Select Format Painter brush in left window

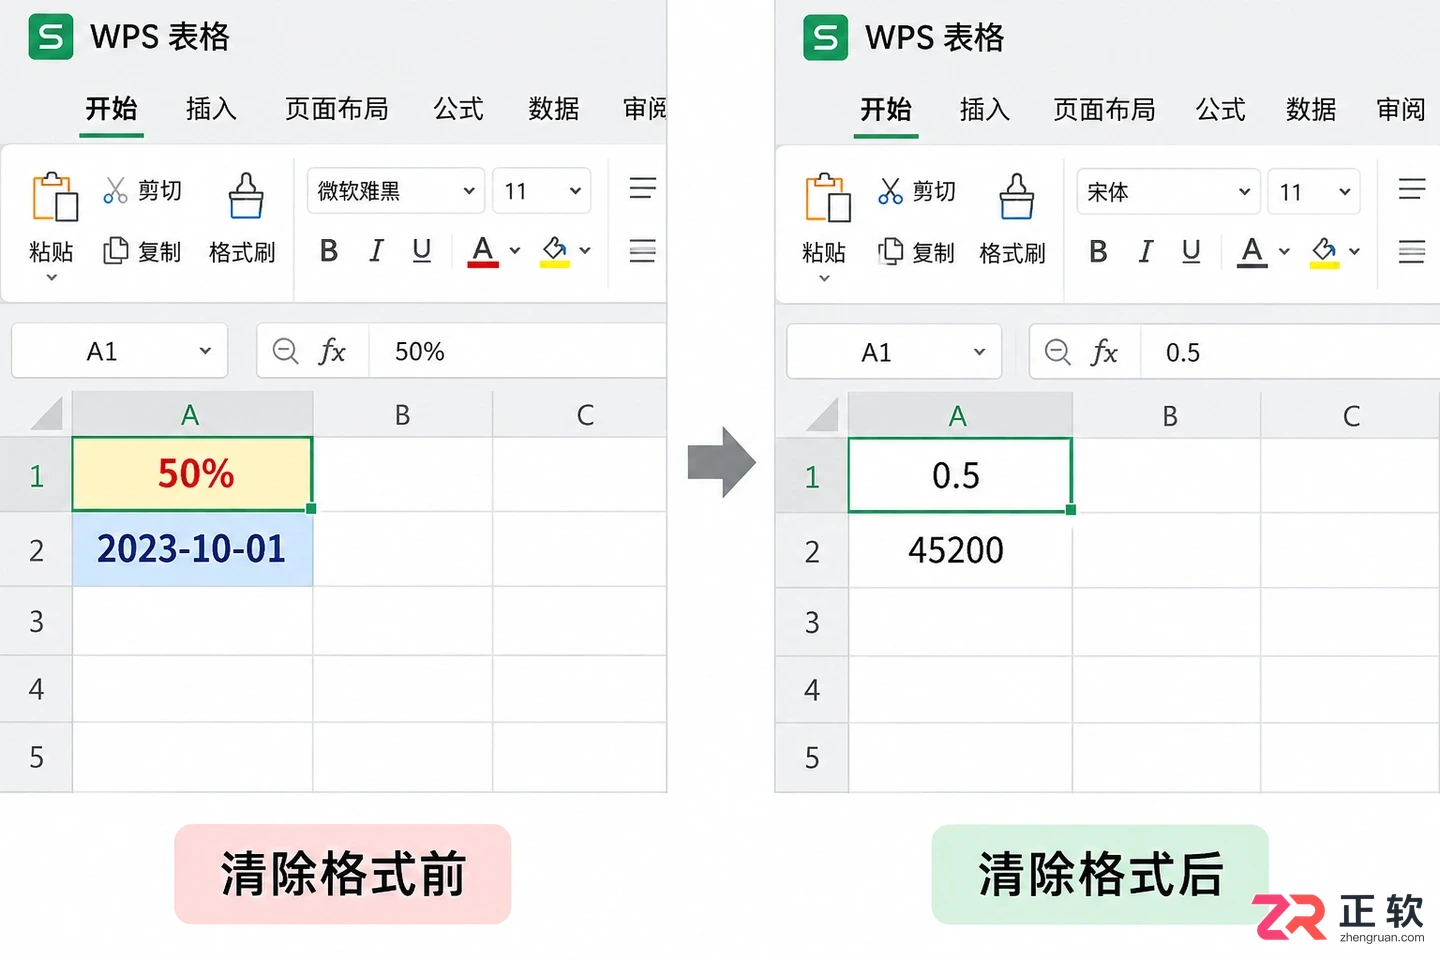[245, 195]
